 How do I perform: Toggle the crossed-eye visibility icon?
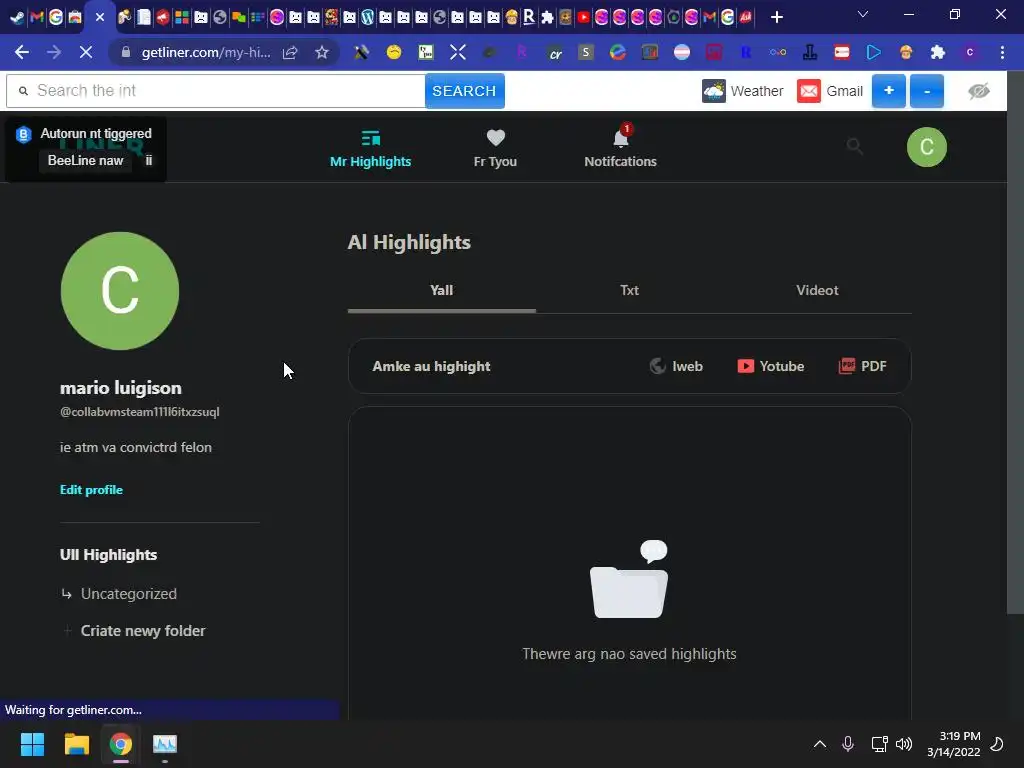click(x=978, y=91)
